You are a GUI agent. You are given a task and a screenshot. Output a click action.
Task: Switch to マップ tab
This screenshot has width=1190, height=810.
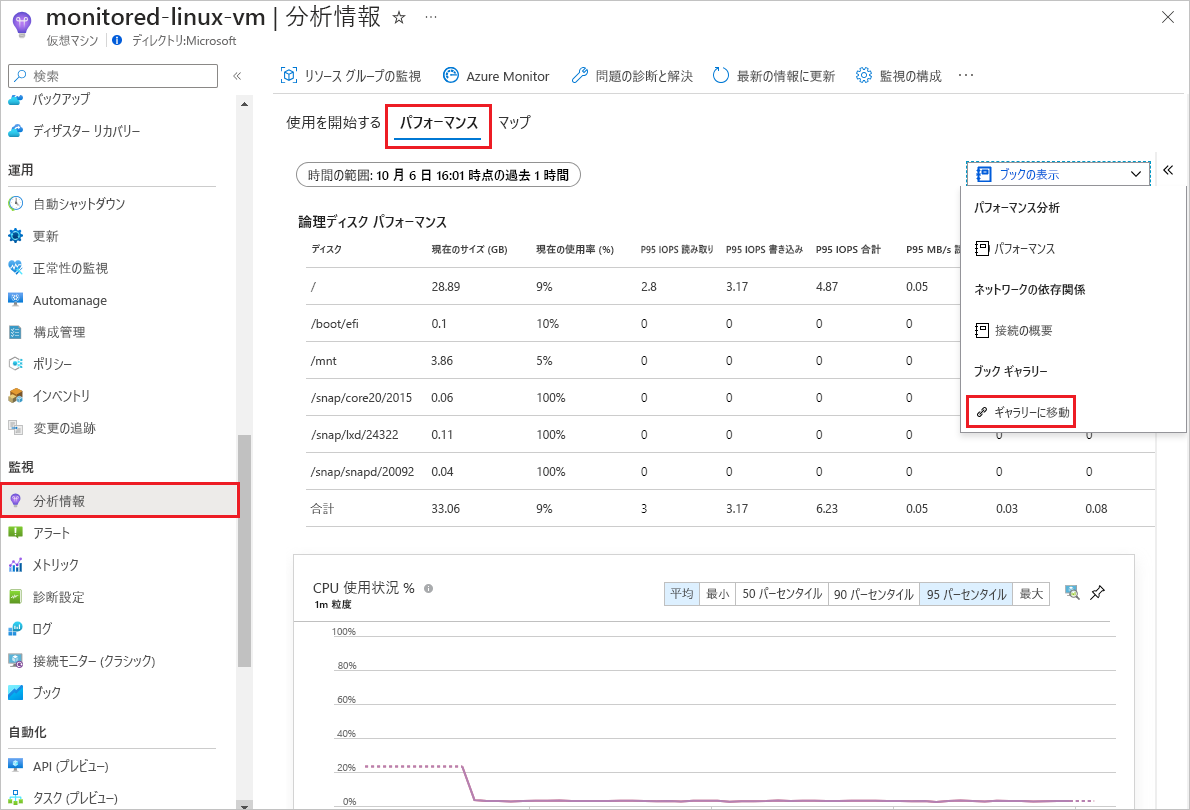514,122
